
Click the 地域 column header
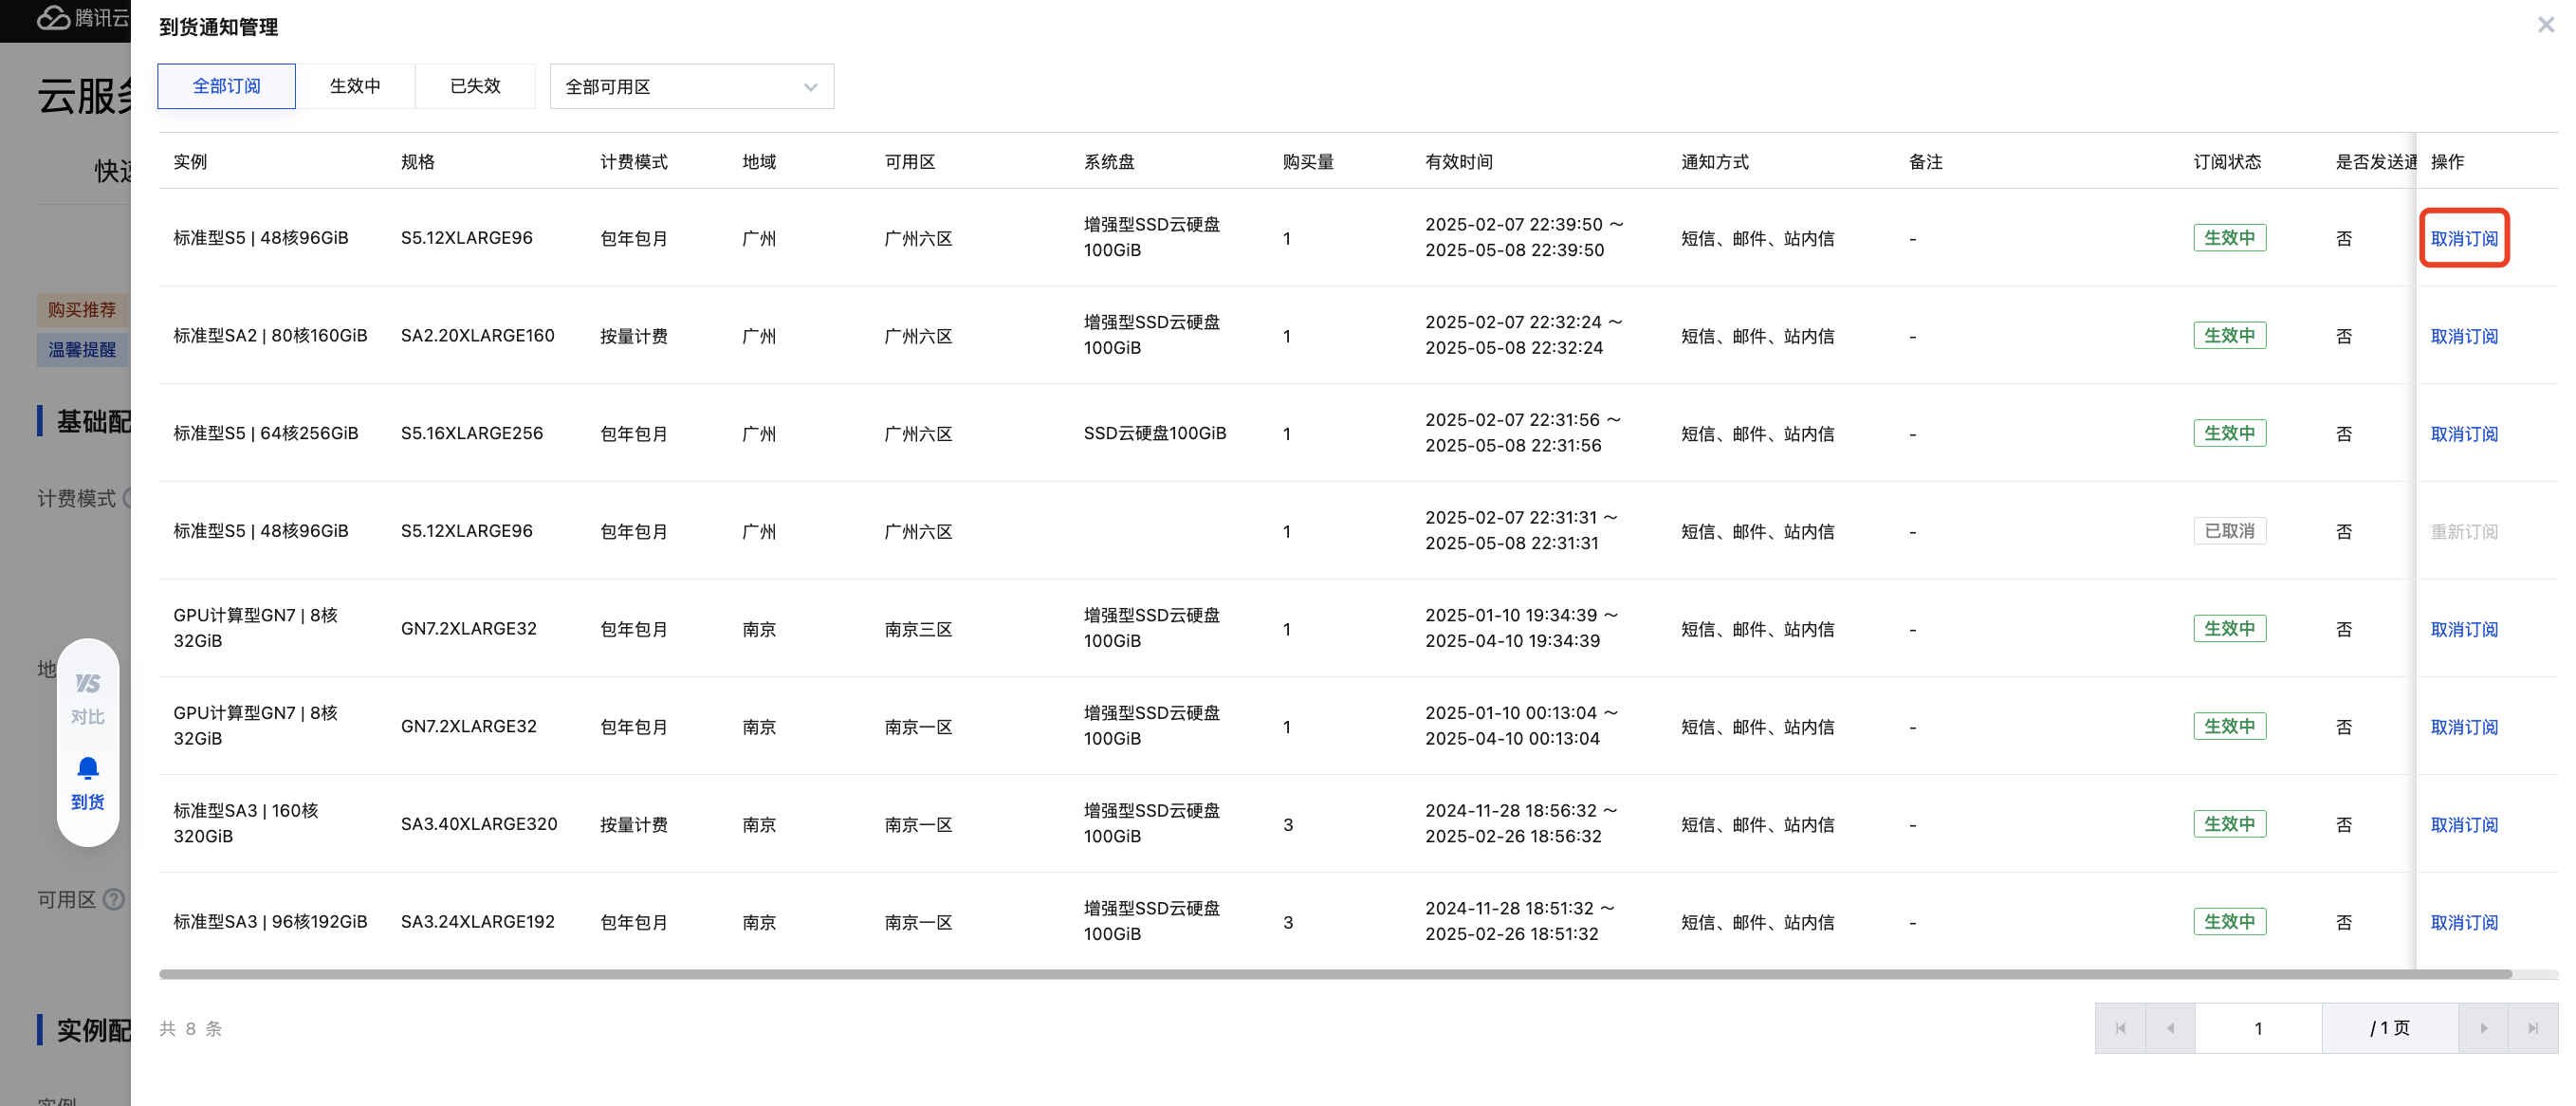pos(759,161)
